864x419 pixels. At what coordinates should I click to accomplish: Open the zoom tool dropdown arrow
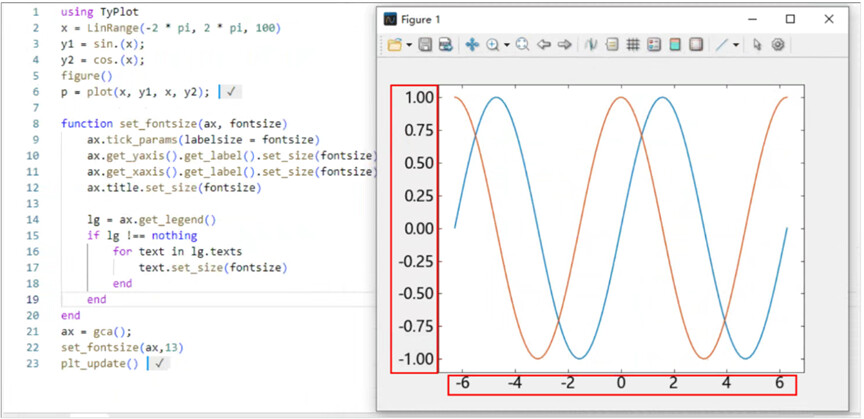coord(506,45)
